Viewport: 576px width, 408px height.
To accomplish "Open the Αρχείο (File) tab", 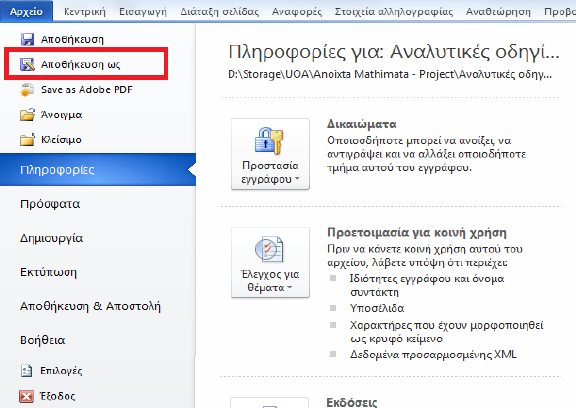I will (x=26, y=11).
